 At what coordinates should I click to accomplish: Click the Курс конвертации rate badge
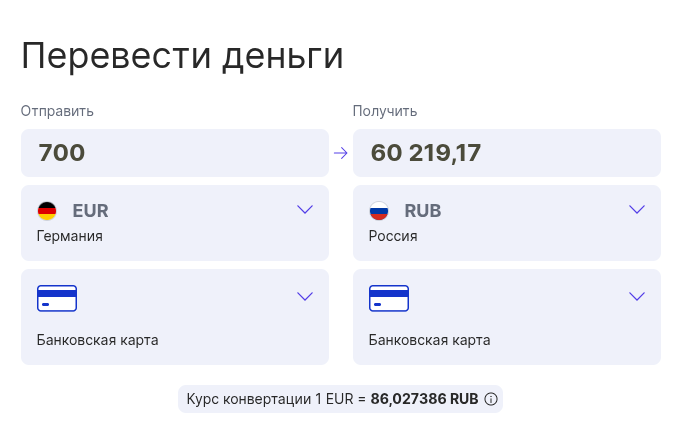341,399
